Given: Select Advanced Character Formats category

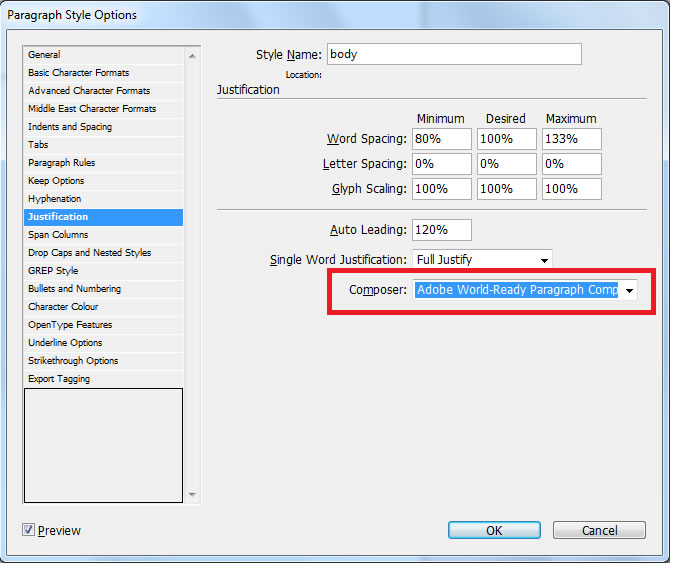Looking at the screenshot, I should (x=103, y=91).
